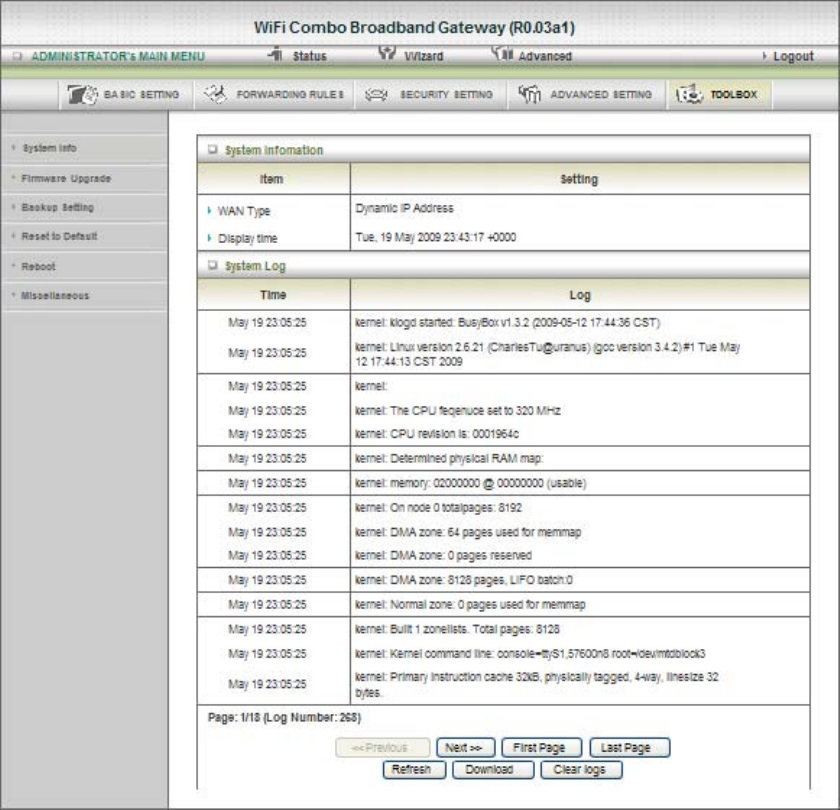Open Backup Setting in the sidebar
The image size is (840, 810).
click(x=57, y=207)
